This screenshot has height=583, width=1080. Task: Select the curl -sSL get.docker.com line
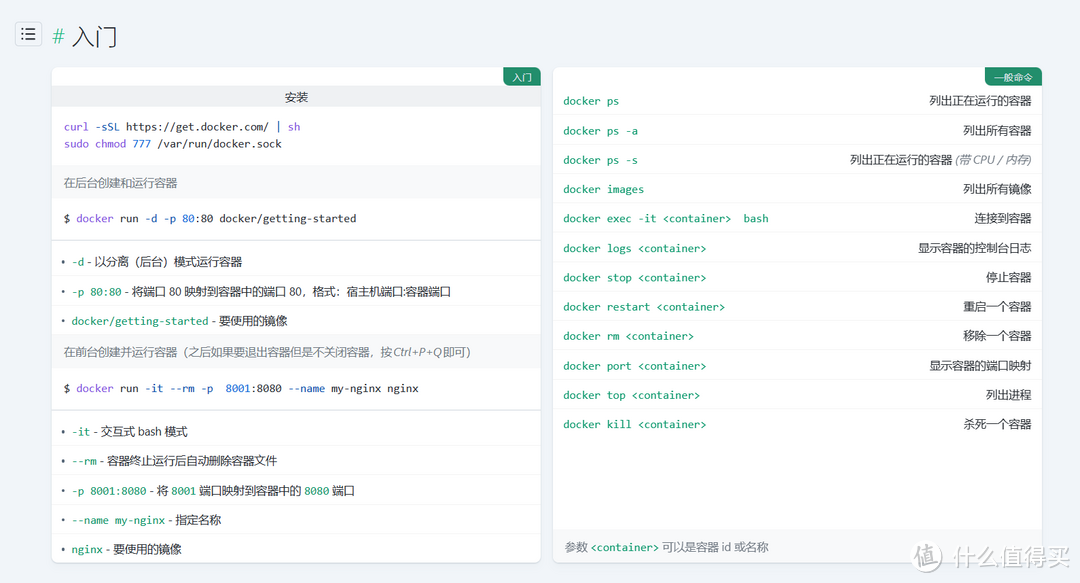[x=182, y=127]
